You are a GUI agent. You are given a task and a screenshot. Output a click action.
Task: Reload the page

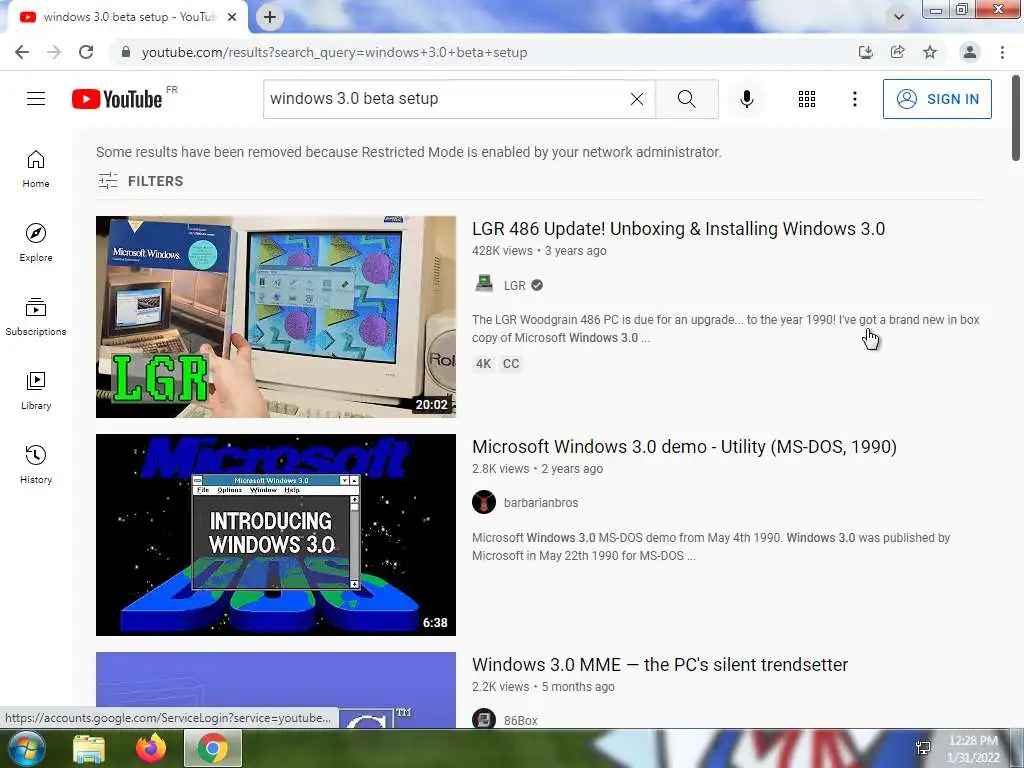(86, 52)
